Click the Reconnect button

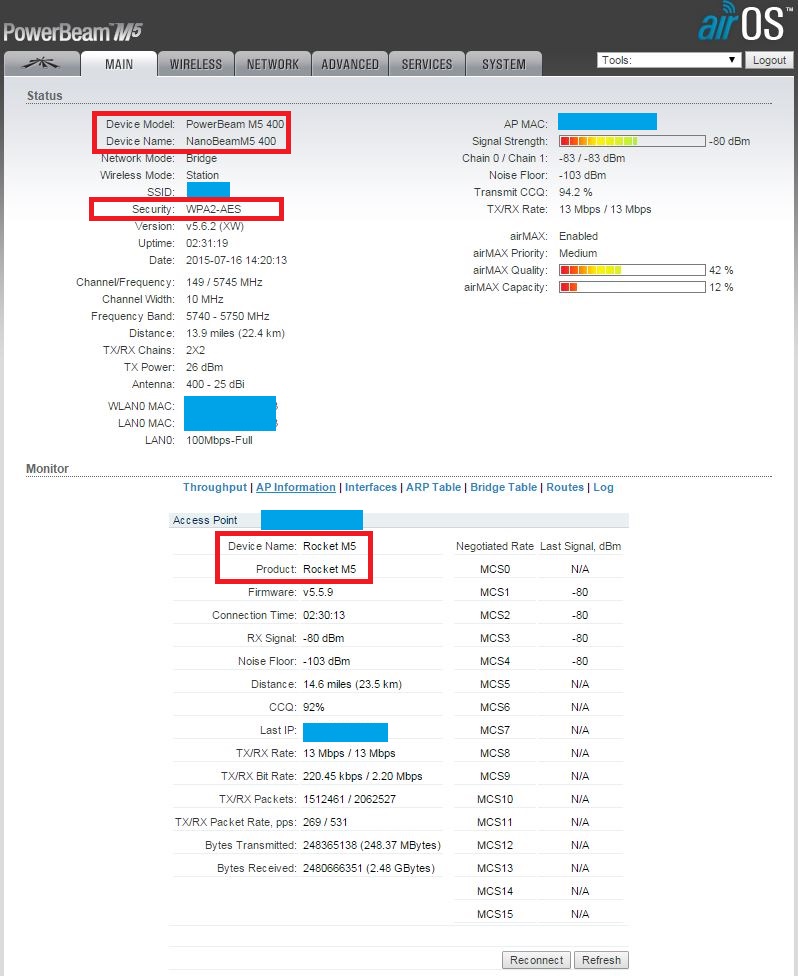(x=537, y=960)
